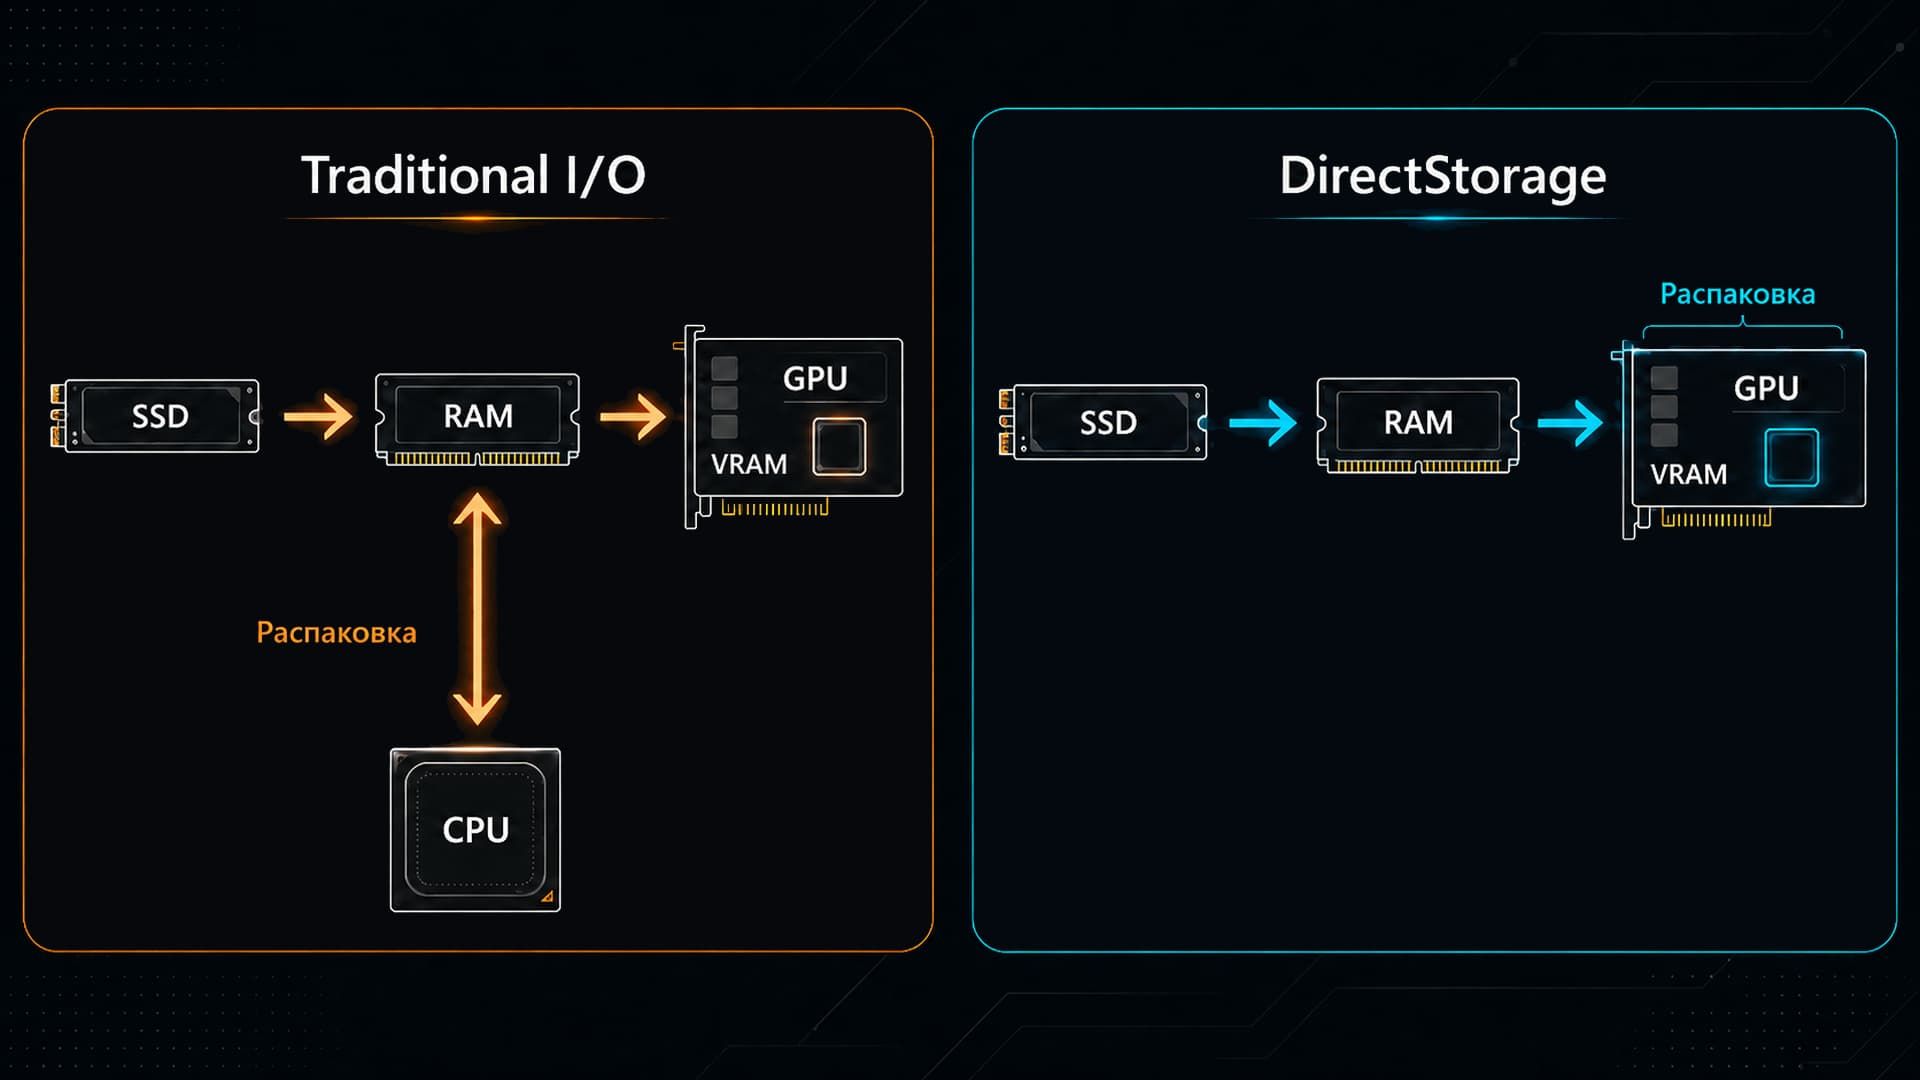This screenshot has width=1920, height=1080.
Task: Click the orange "Распаковка" label
Action: pyautogui.click(x=336, y=633)
